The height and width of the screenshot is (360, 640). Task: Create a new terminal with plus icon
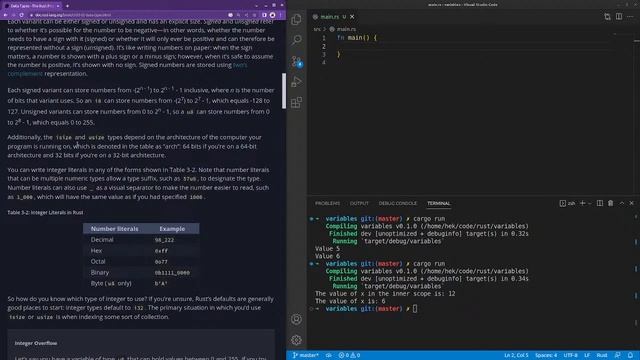(582, 203)
